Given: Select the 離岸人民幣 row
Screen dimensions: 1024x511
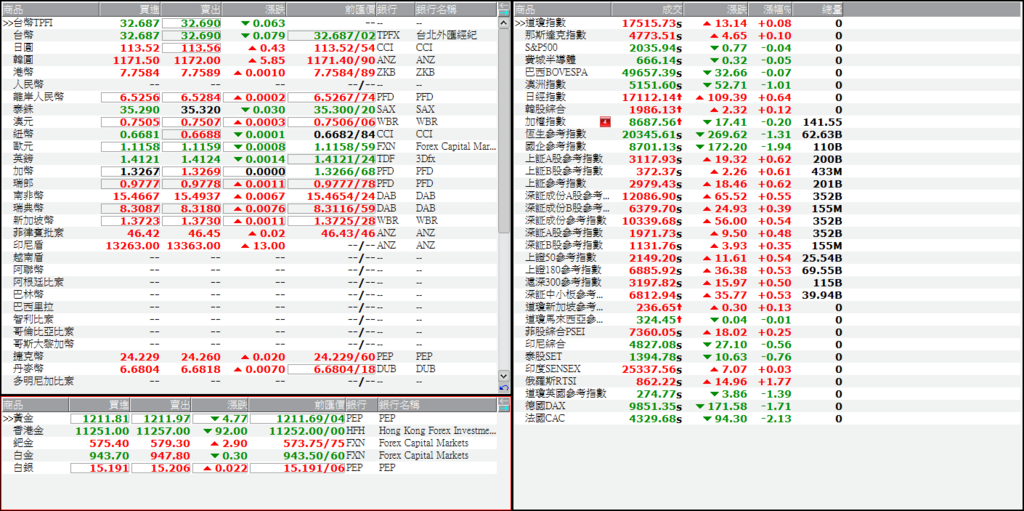Looking at the screenshot, I should [x=249, y=97].
